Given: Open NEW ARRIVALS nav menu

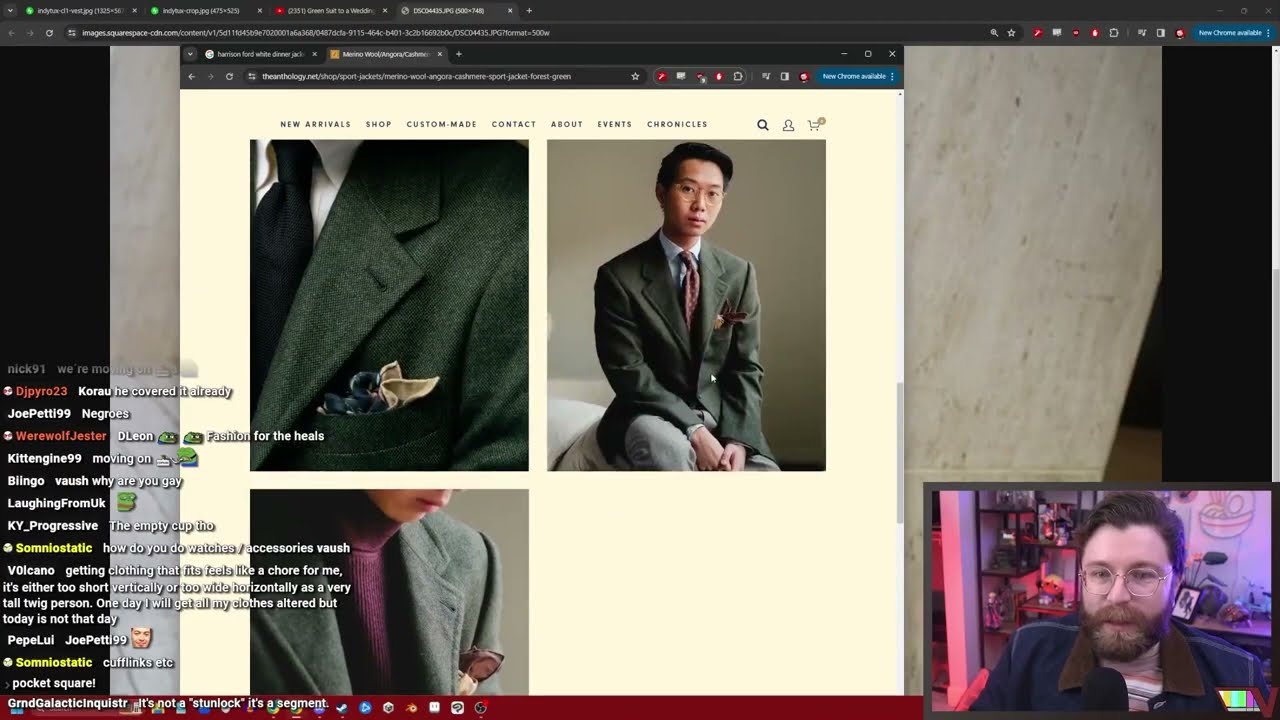Looking at the screenshot, I should (316, 125).
